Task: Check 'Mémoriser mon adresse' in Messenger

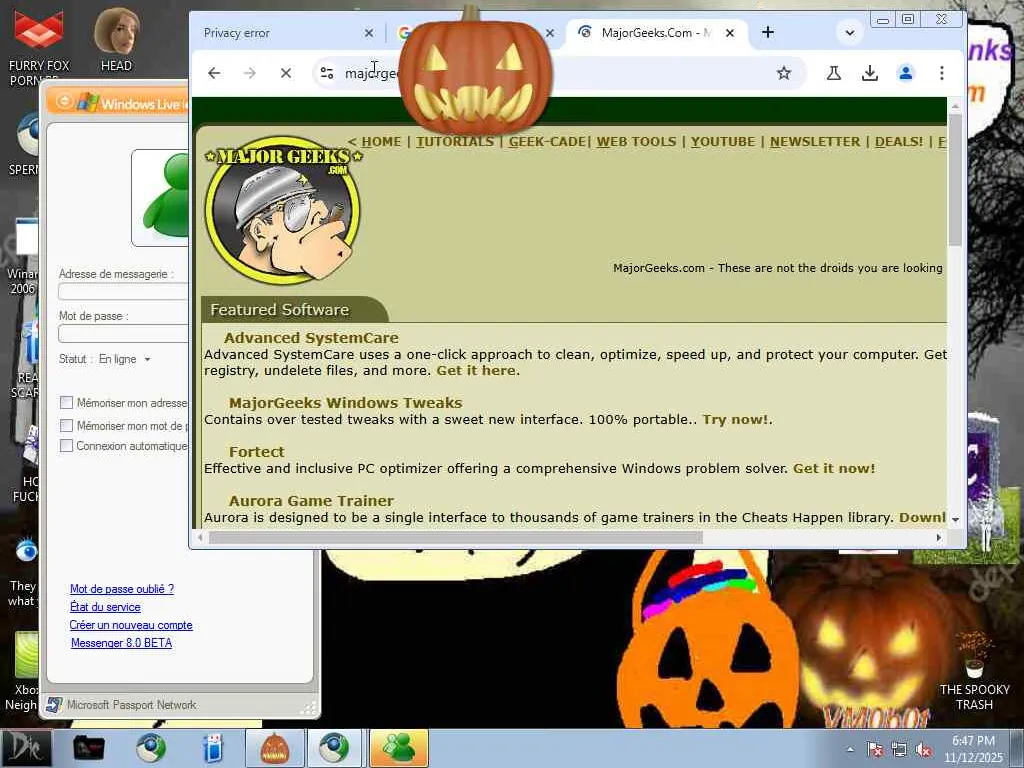Action: click(x=66, y=403)
